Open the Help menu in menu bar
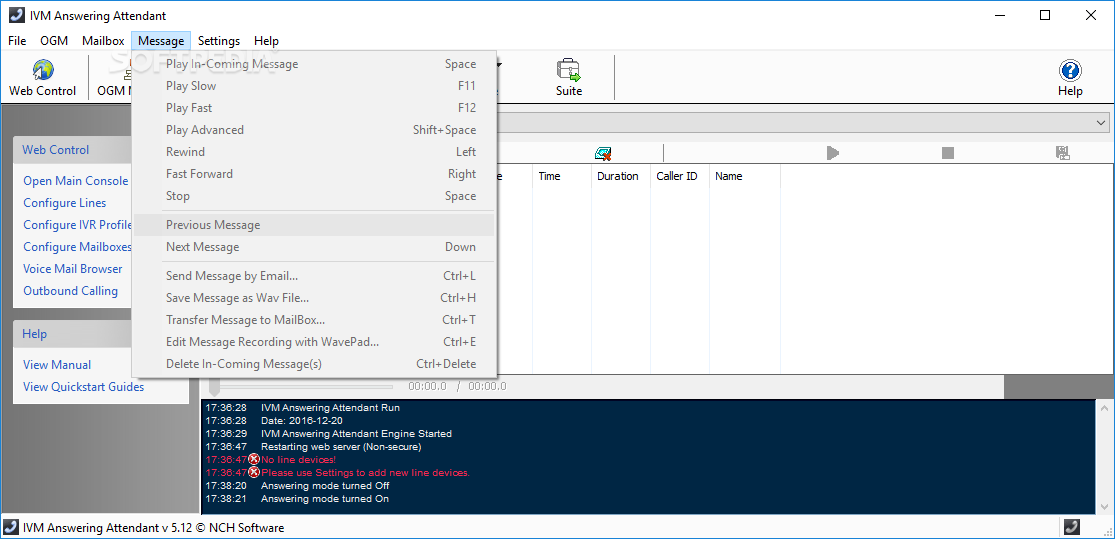This screenshot has width=1115, height=539. [x=266, y=41]
